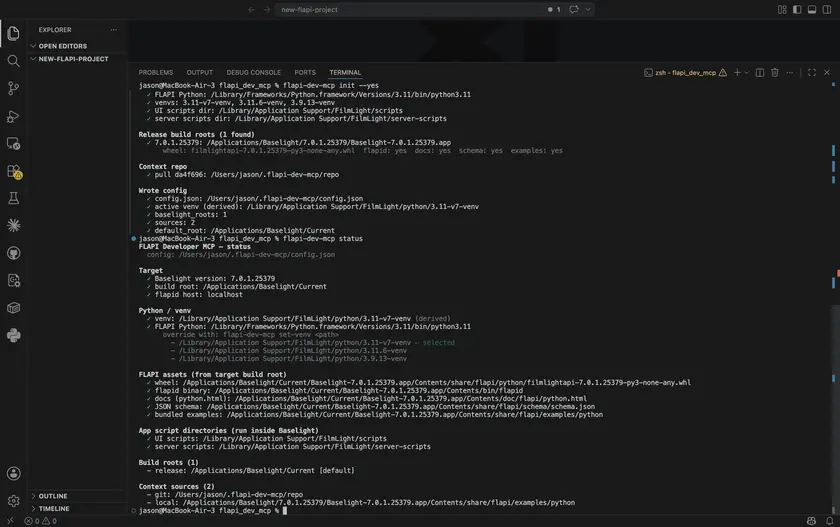Click the JSON schema path schema.json
840x527 pixels.
[x=401, y=406]
